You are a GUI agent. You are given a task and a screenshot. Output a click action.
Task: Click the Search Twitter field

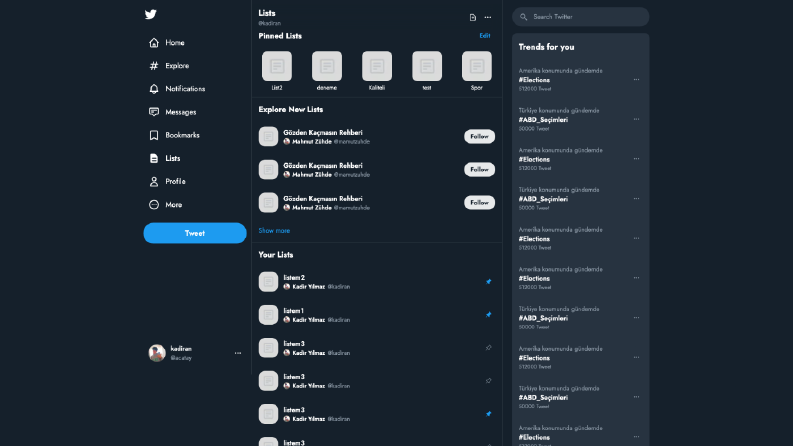coord(581,17)
